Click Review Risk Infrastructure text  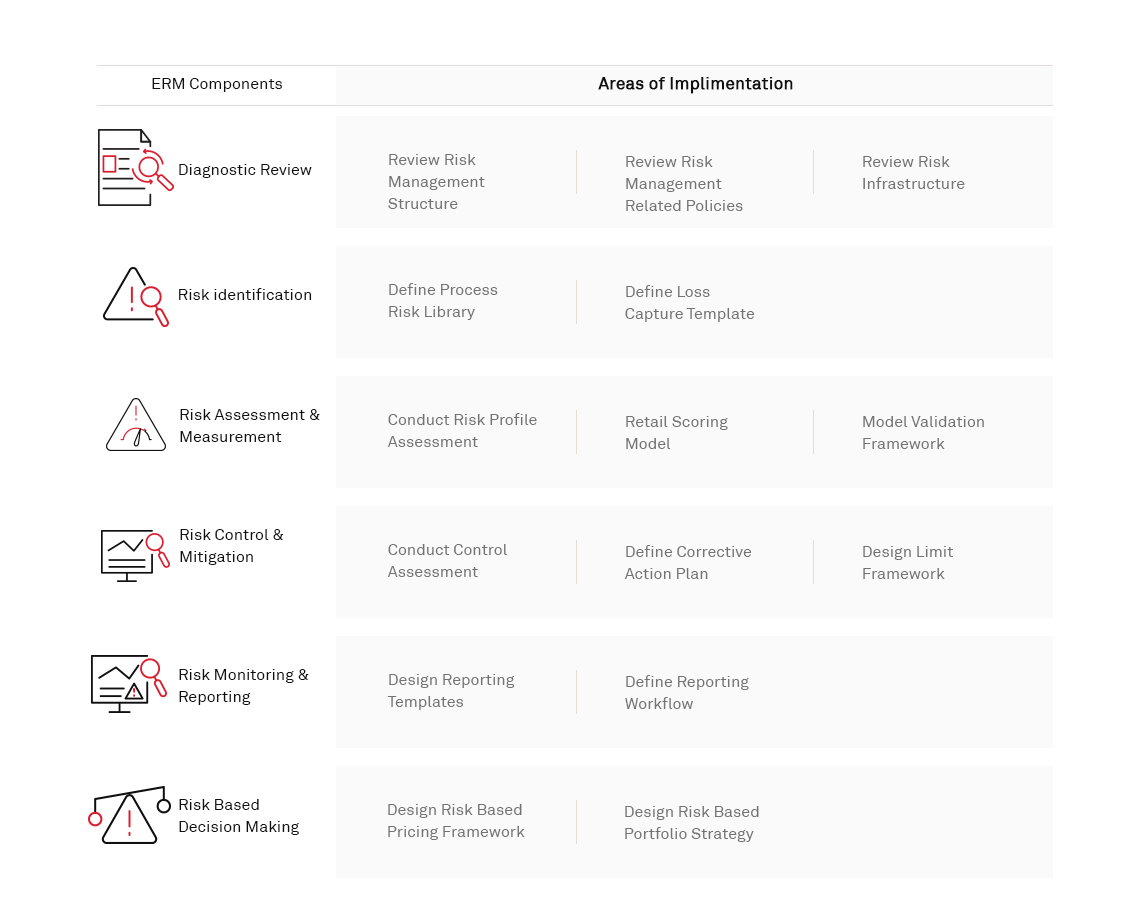point(913,173)
